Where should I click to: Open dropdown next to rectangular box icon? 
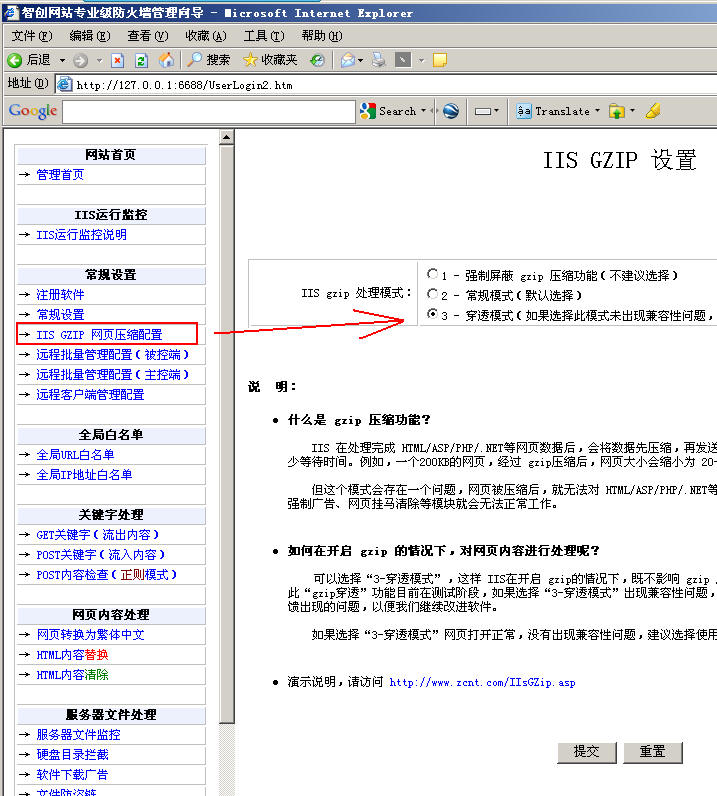496,111
